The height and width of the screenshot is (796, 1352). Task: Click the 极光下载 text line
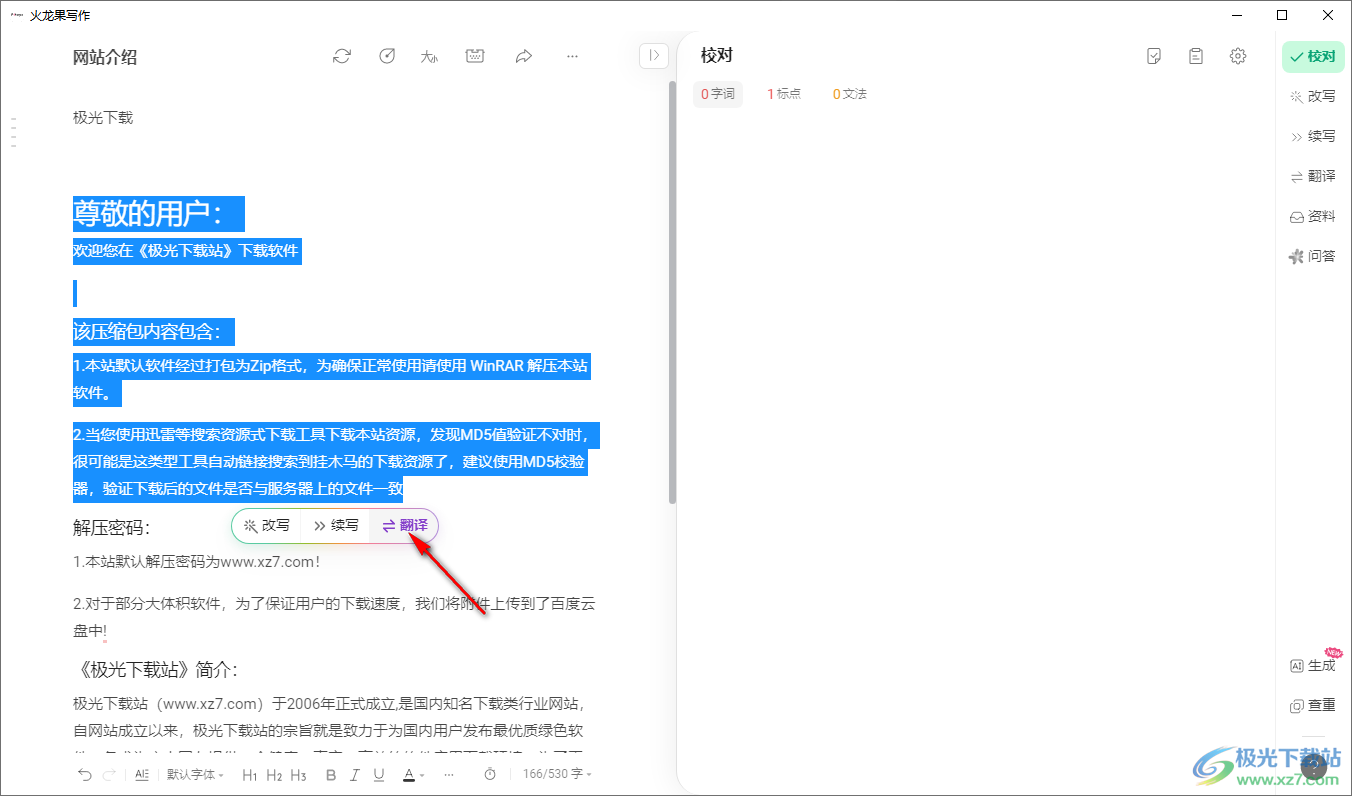[103, 117]
